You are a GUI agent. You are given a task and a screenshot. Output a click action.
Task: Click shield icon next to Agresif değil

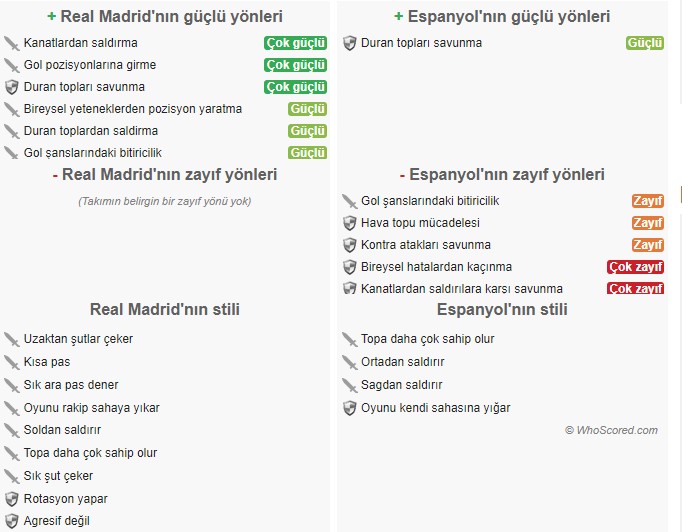12,521
